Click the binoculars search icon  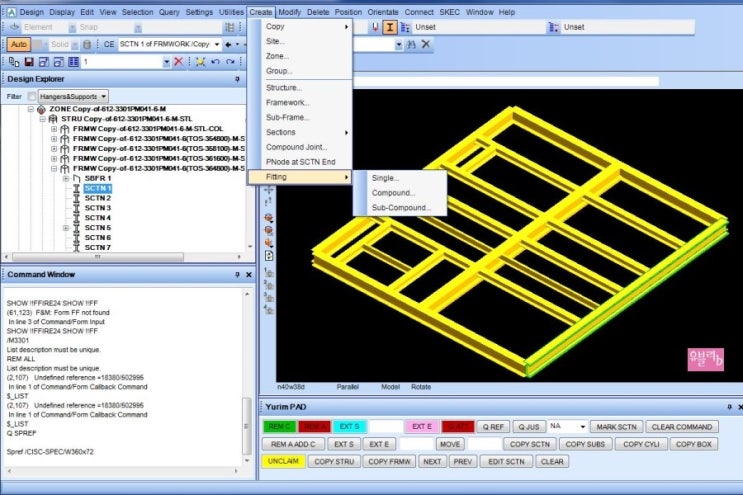[x=411, y=45]
